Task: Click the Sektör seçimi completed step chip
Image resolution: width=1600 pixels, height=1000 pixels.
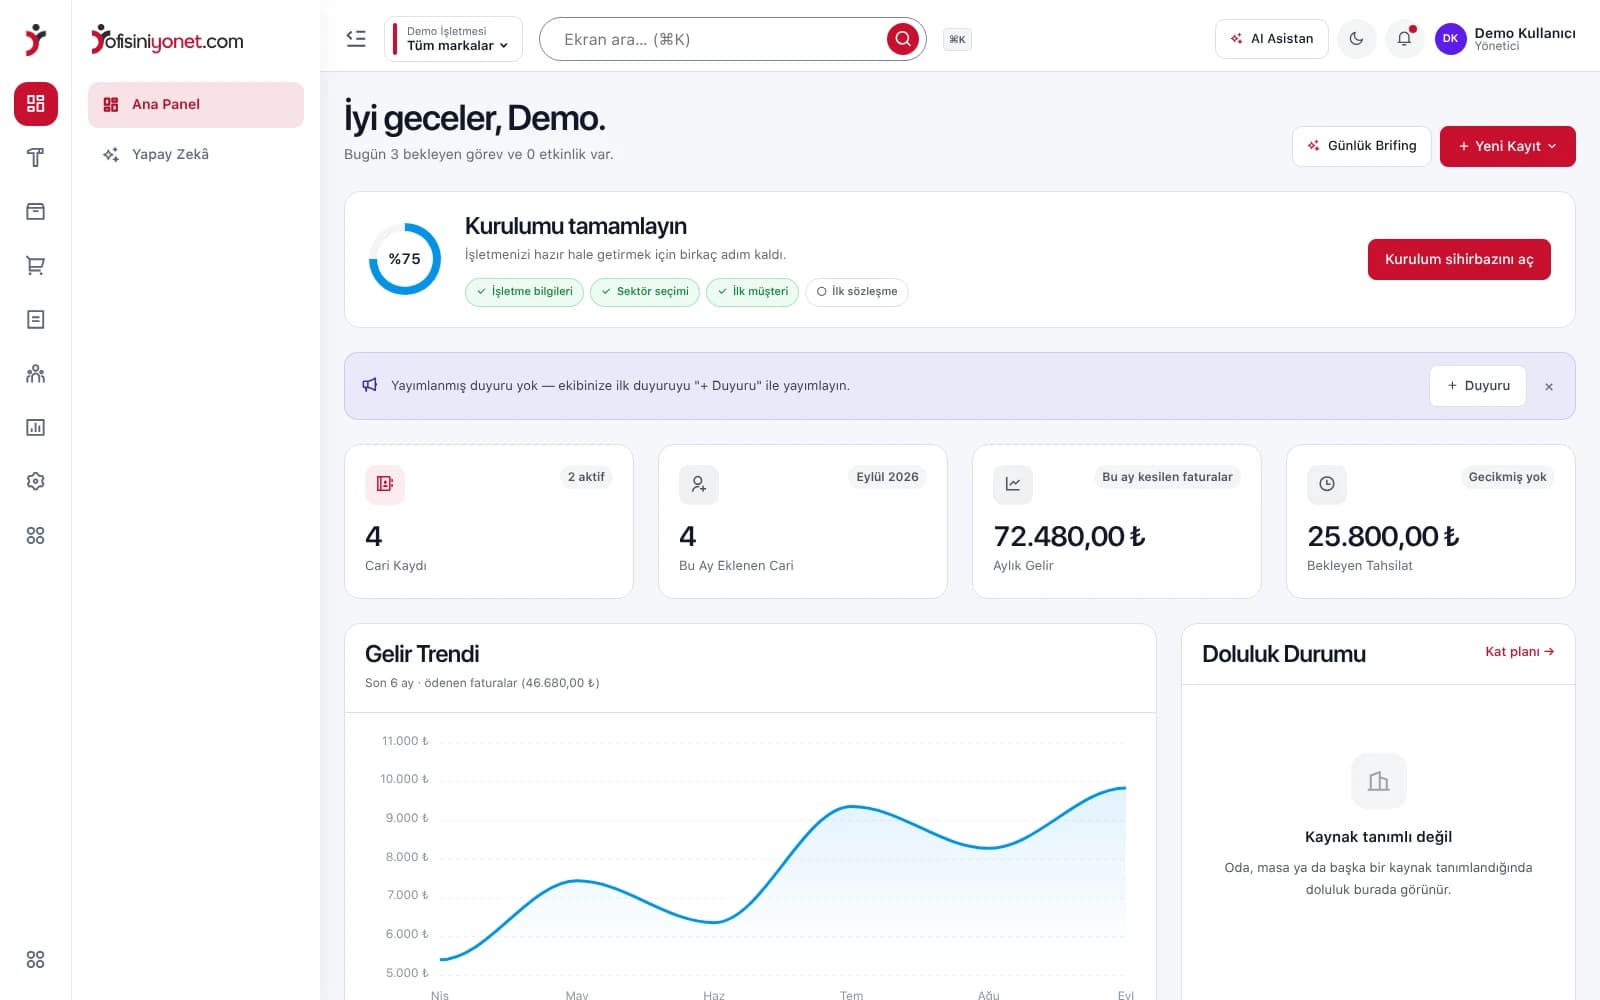Action: [645, 292]
